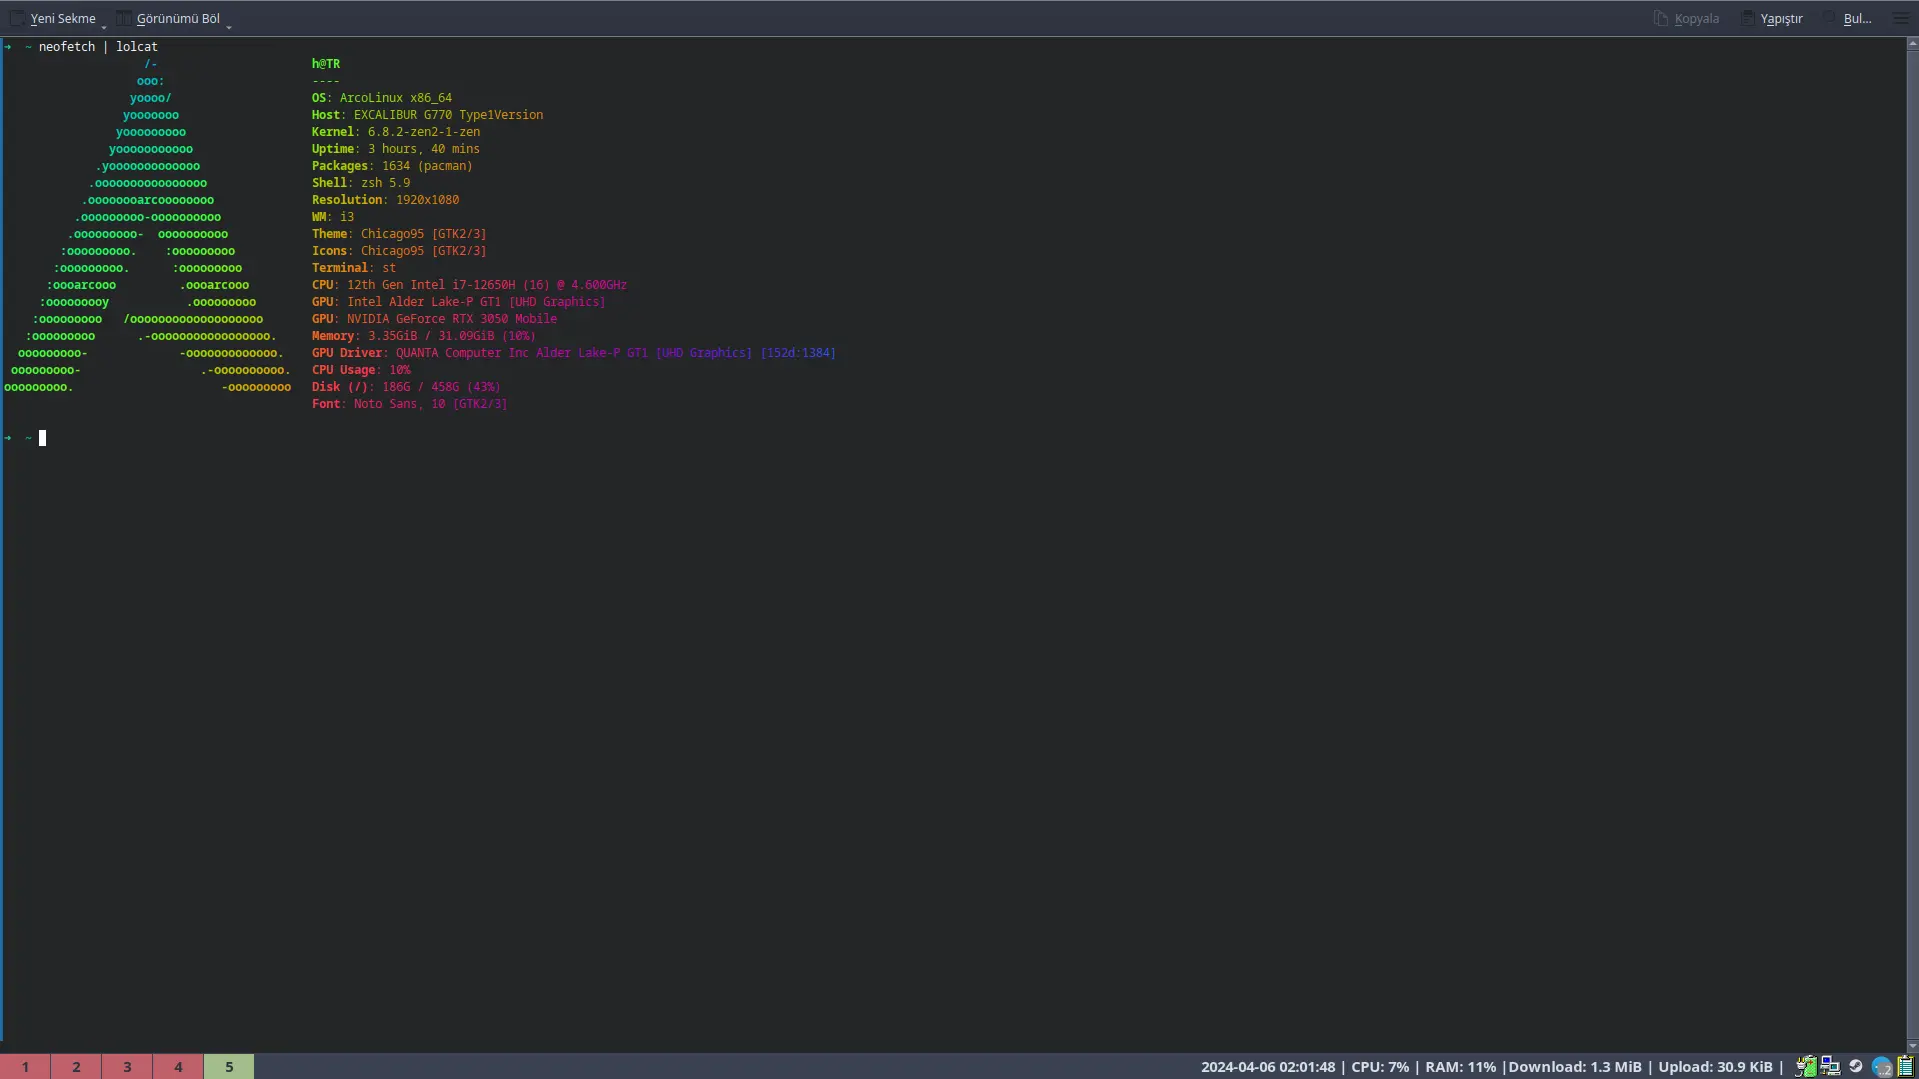Click the 'Memory: 3.35GiB / 31.09GiB' line
Viewport: 1919px width, 1079px height.
pyautogui.click(x=424, y=336)
